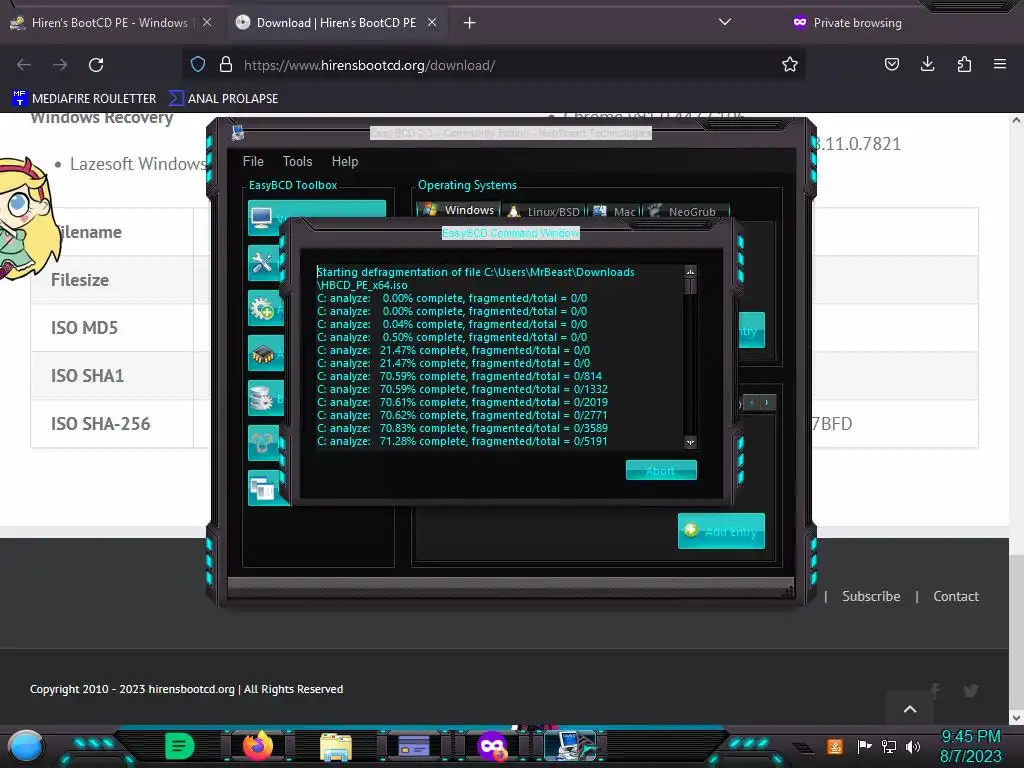This screenshot has width=1024, height=768.
Task: Close the Download | Hiren's BootCD PE tab
Action: pos(432,23)
